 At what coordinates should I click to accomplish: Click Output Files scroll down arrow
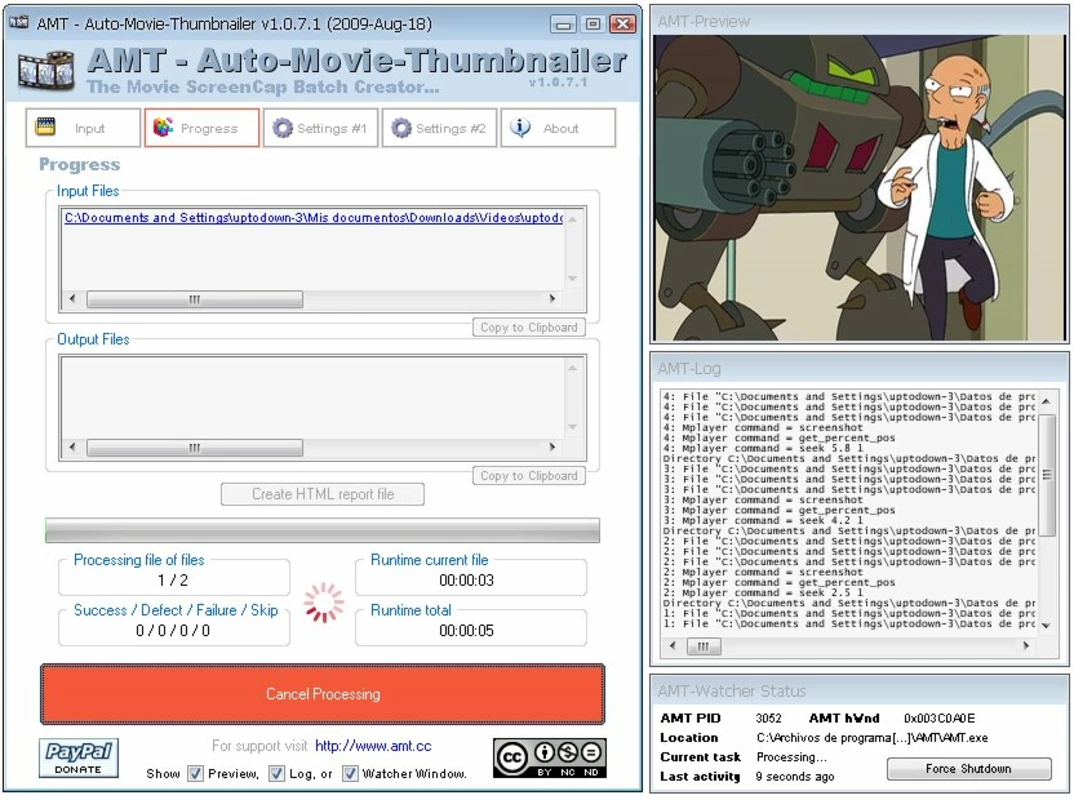pos(573,427)
